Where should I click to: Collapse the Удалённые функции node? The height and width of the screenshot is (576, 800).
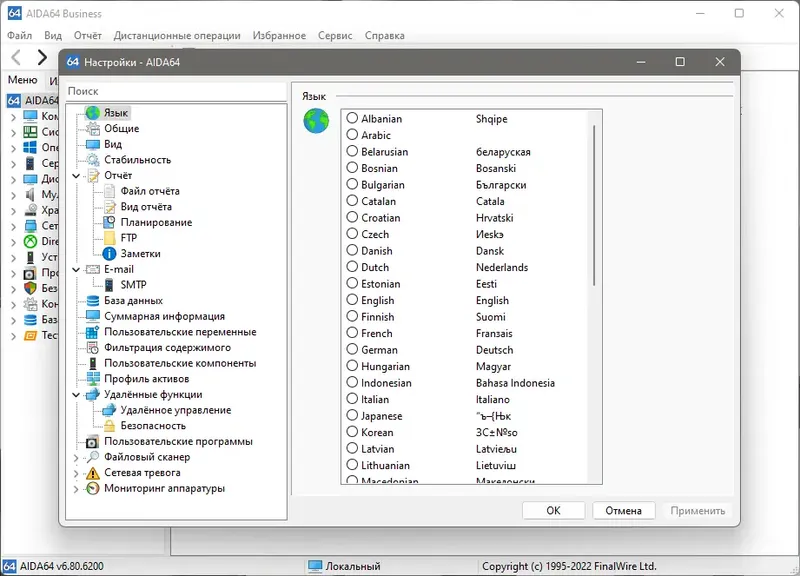click(76, 395)
